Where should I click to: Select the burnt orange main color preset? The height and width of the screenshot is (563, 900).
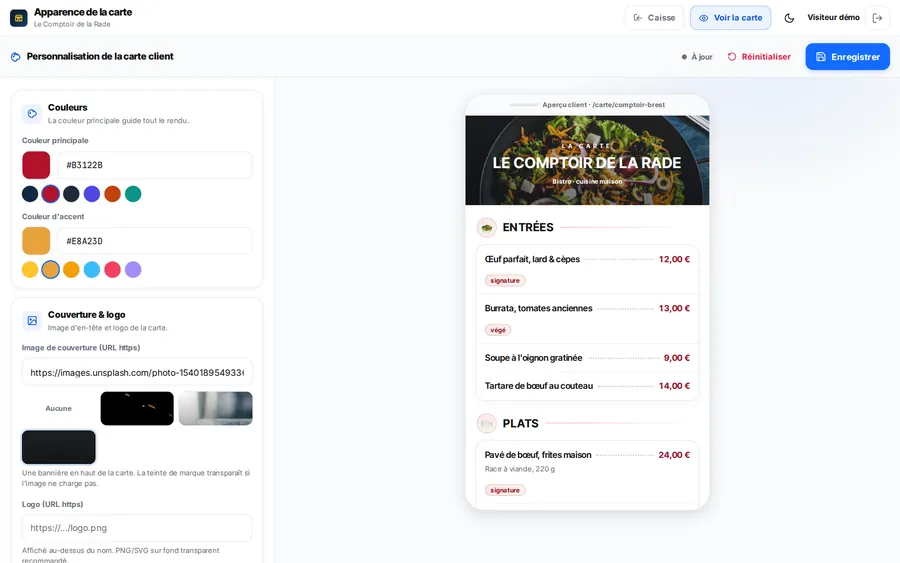point(112,194)
